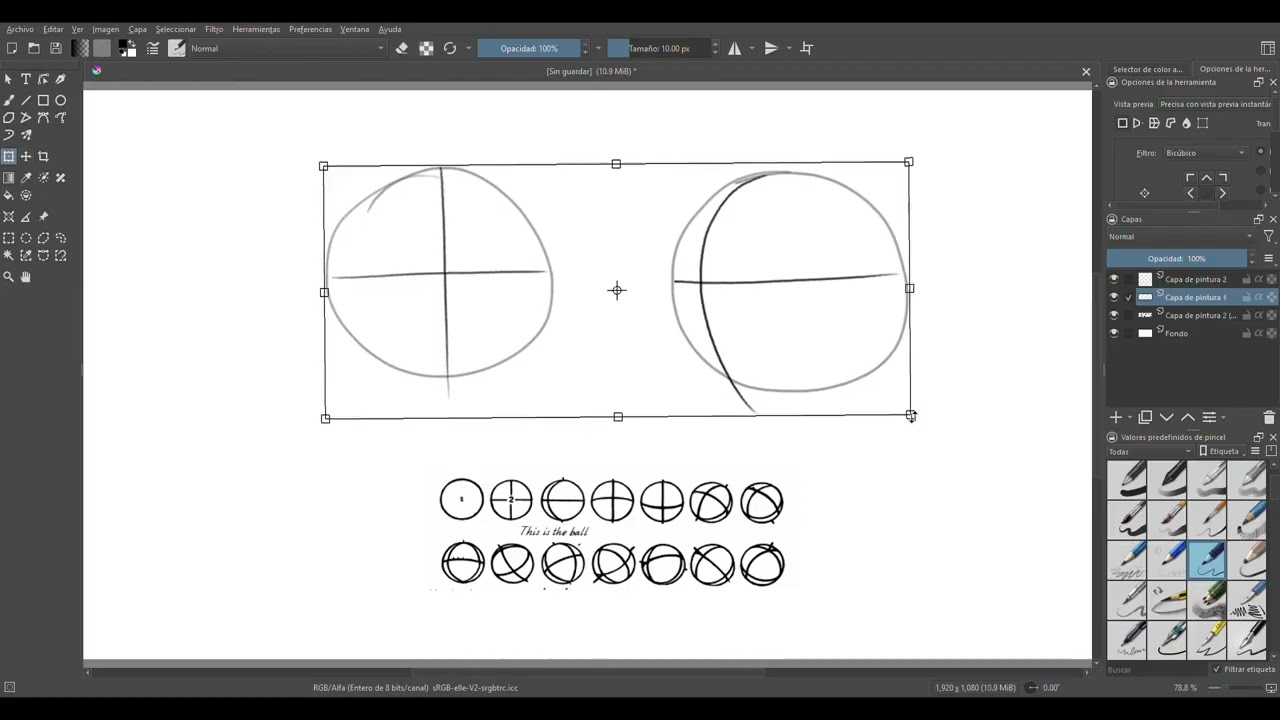Reload the original brush preset
This screenshot has height=720, width=1280.
[450, 48]
